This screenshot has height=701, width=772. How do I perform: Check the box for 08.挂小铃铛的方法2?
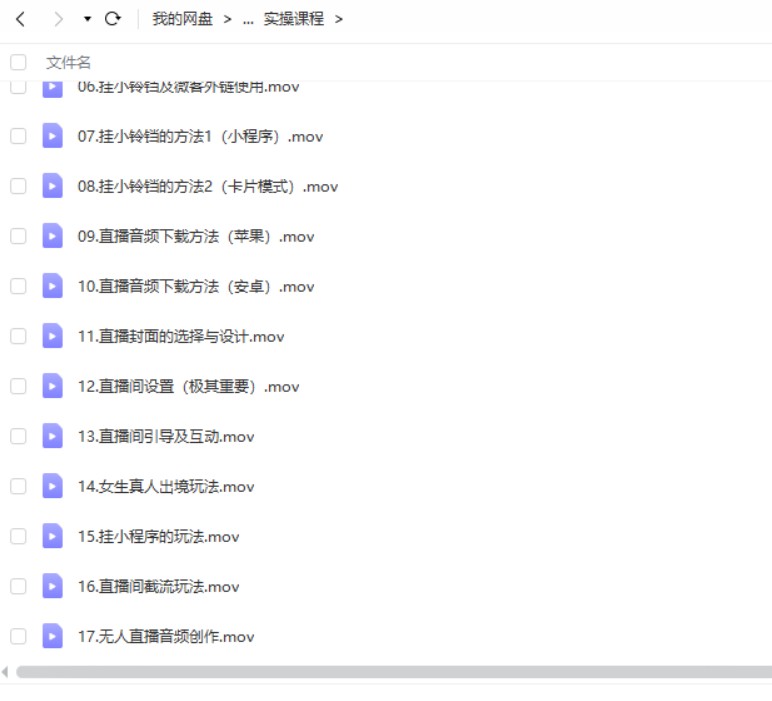[x=18, y=186]
